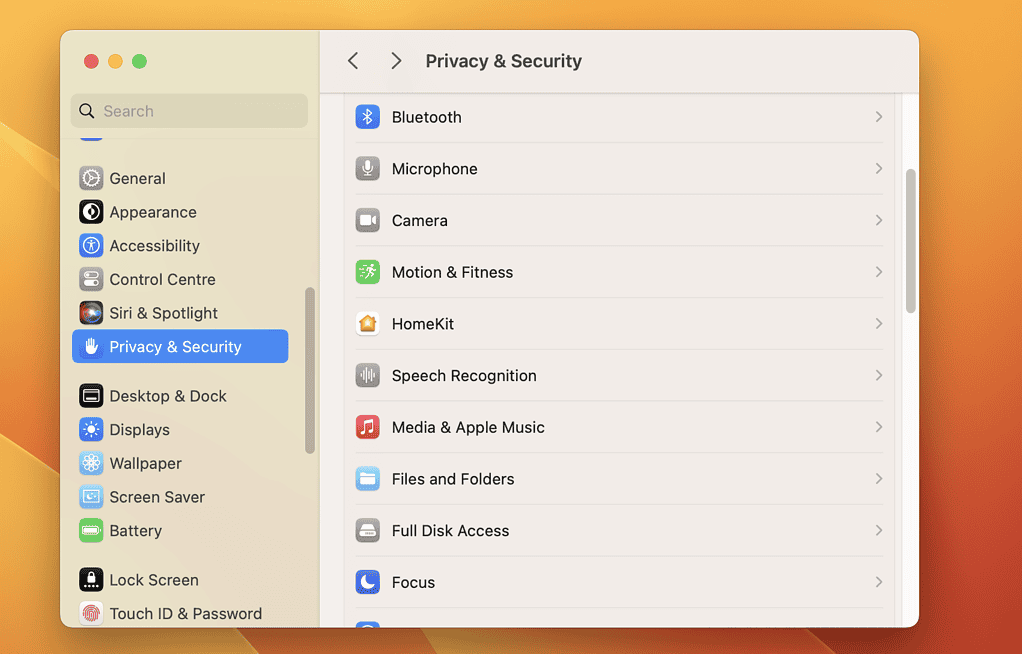Select the HomeKit house icon
1022x654 pixels.
367,323
